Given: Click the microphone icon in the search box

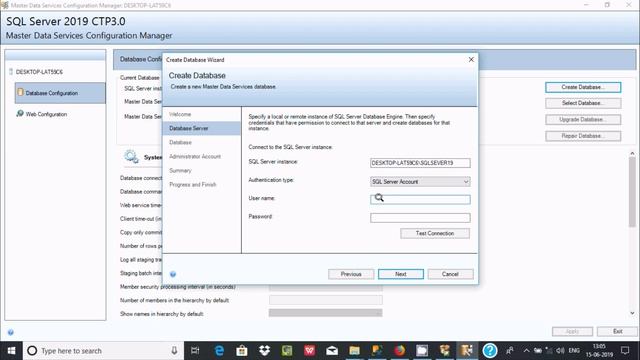Looking at the screenshot, I should (x=174, y=351).
